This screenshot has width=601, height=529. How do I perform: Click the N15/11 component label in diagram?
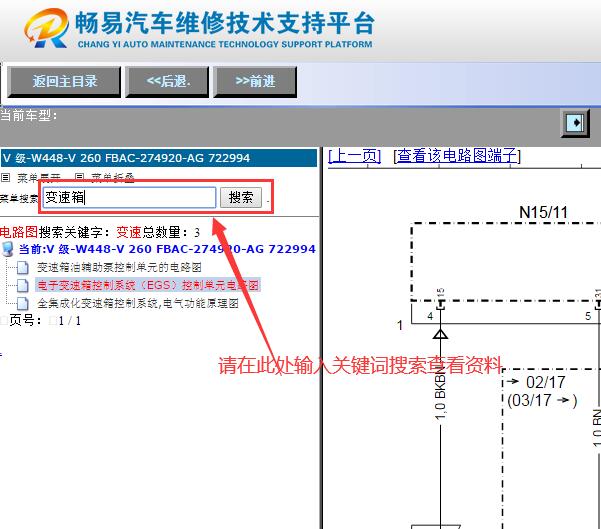(543, 212)
